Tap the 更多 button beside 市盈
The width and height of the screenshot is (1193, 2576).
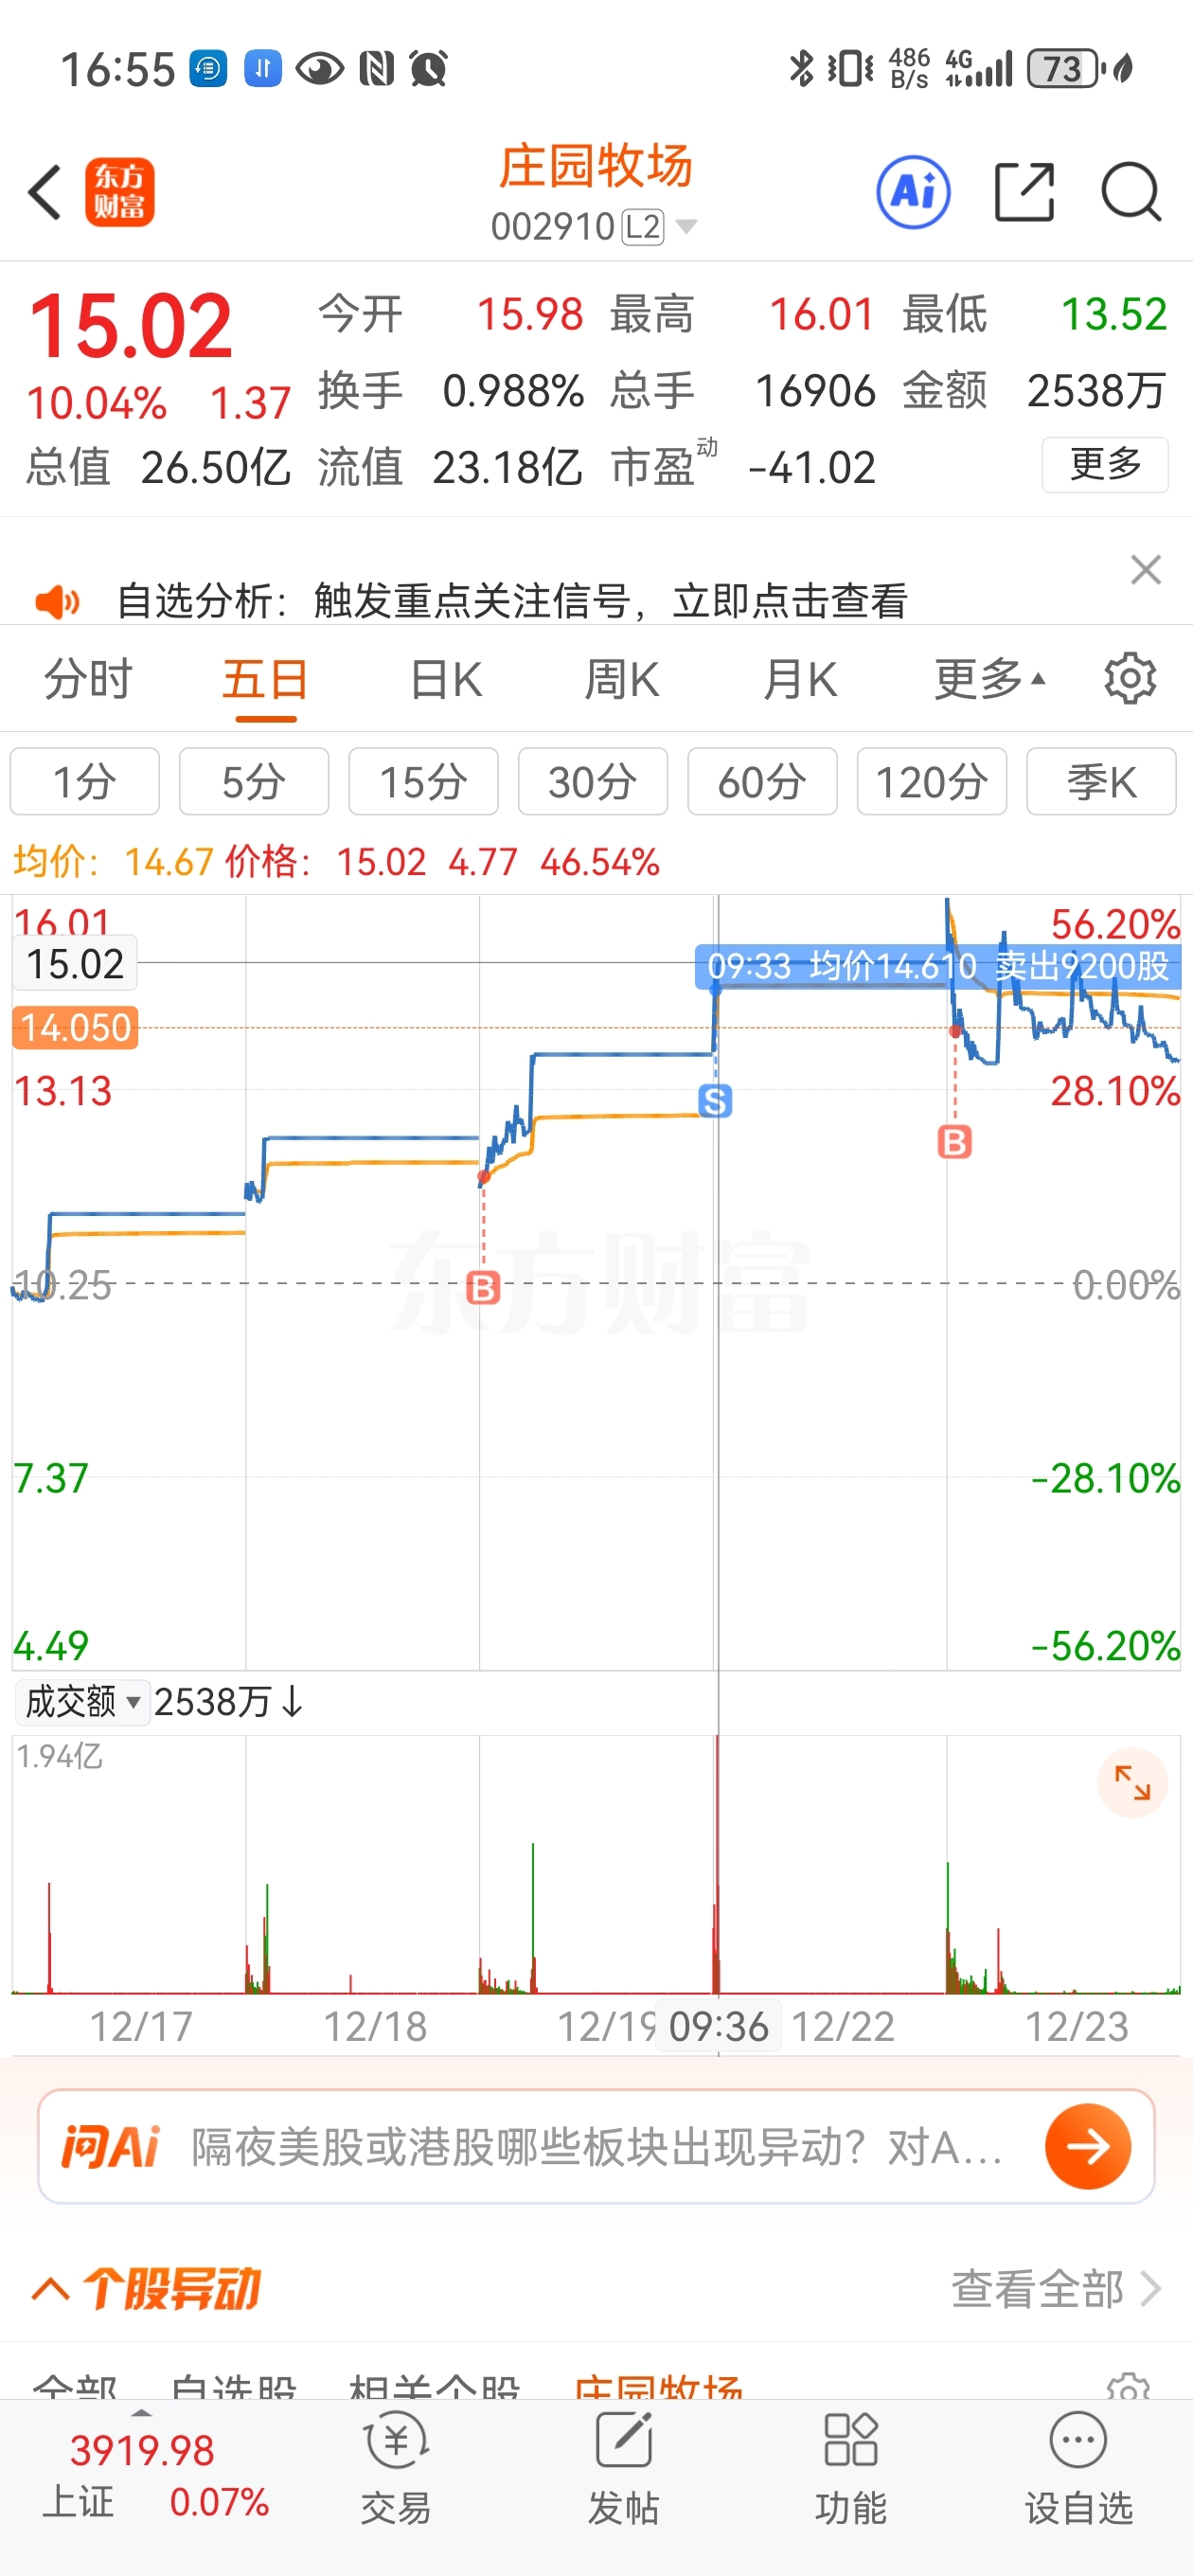click(1104, 465)
